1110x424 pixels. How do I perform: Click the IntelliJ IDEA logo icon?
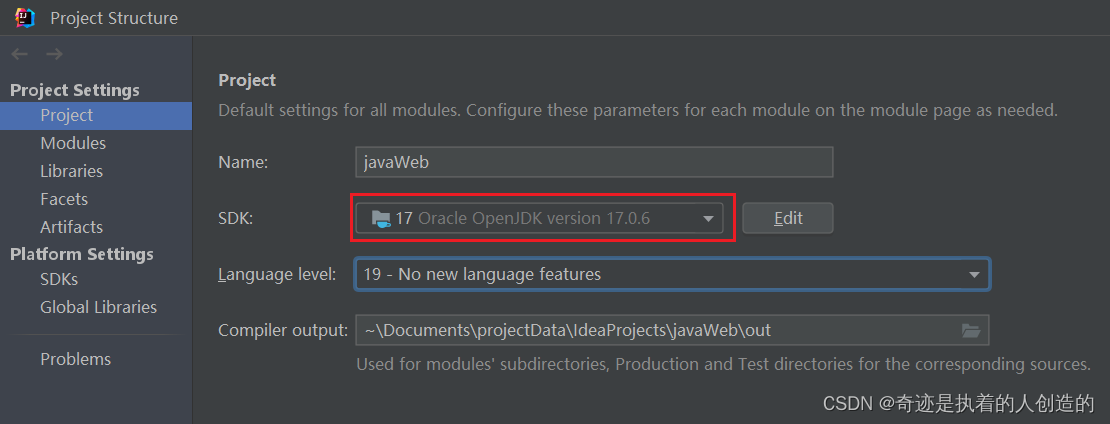pyautogui.click(x=25, y=18)
